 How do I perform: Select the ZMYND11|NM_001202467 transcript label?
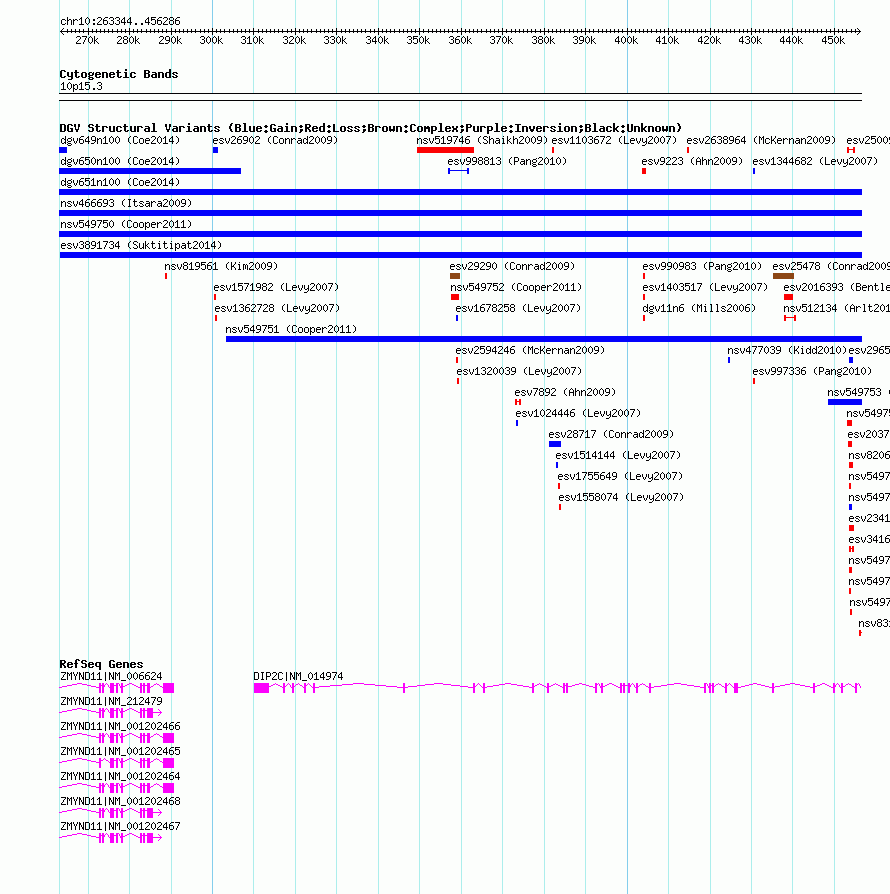tap(120, 827)
